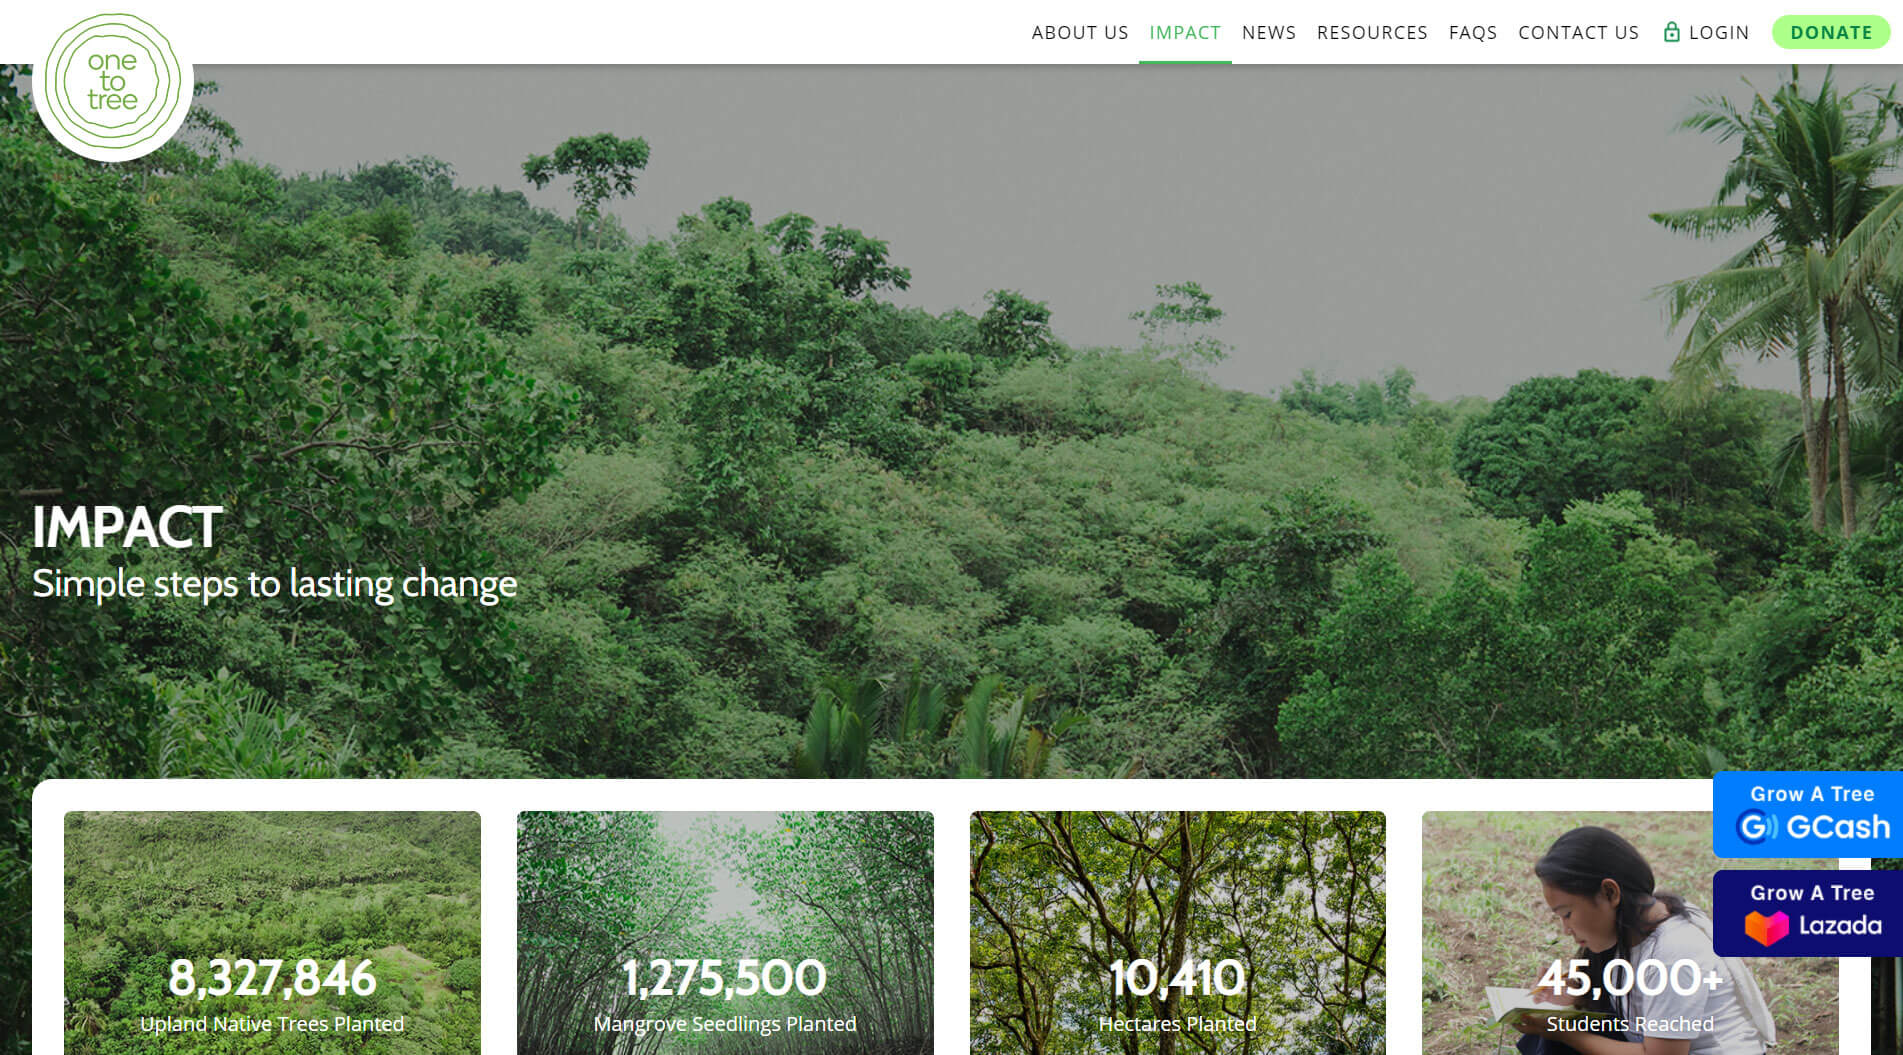The width and height of the screenshot is (1903, 1055).
Task: Click the Lazada heart logo icon
Action: (x=1766, y=926)
